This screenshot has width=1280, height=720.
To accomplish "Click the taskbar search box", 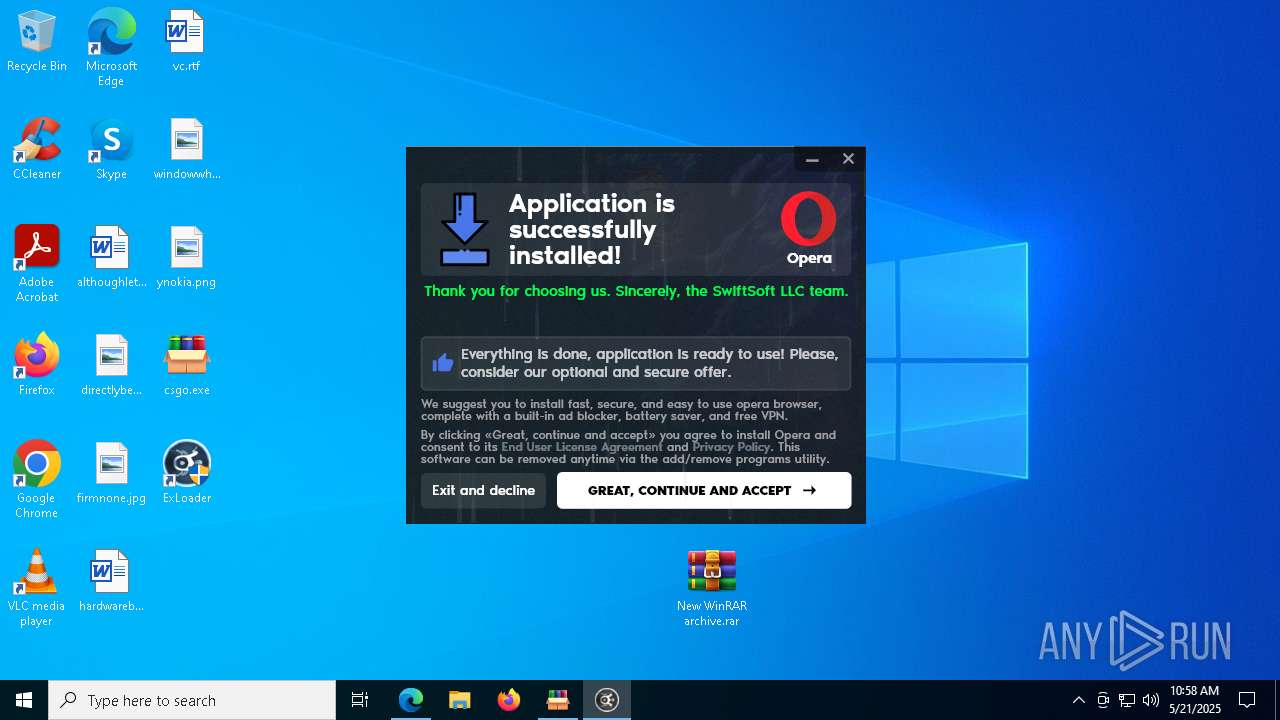I will (x=192, y=700).
